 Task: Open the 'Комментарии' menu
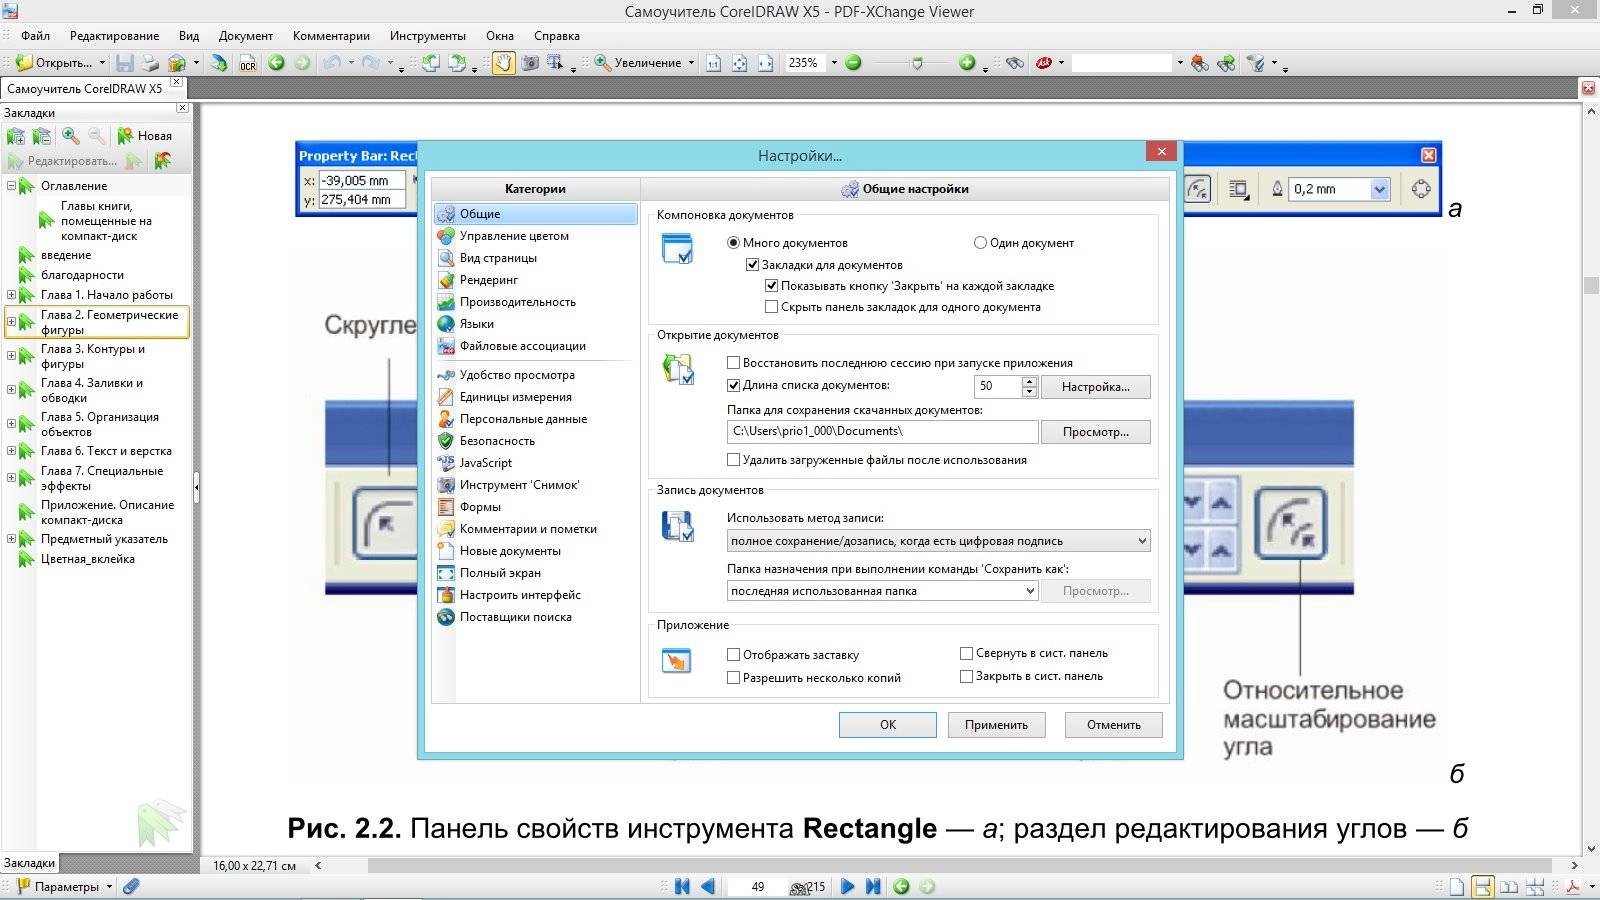331,36
